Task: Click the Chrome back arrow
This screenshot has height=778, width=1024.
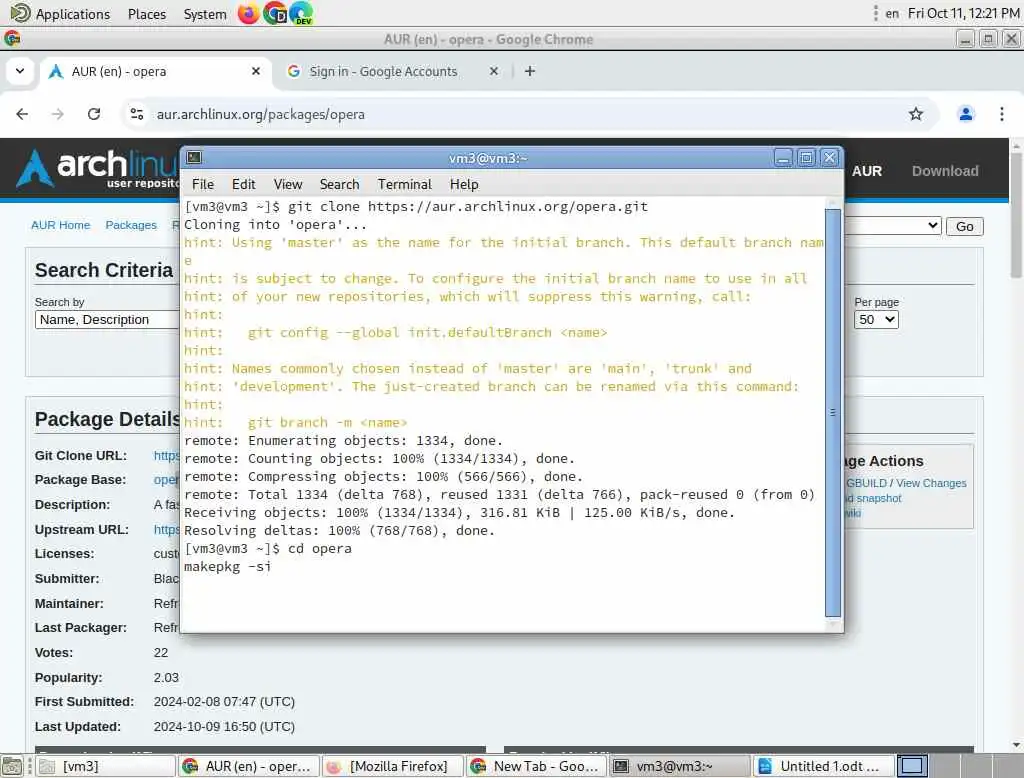Action: (22, 114)
